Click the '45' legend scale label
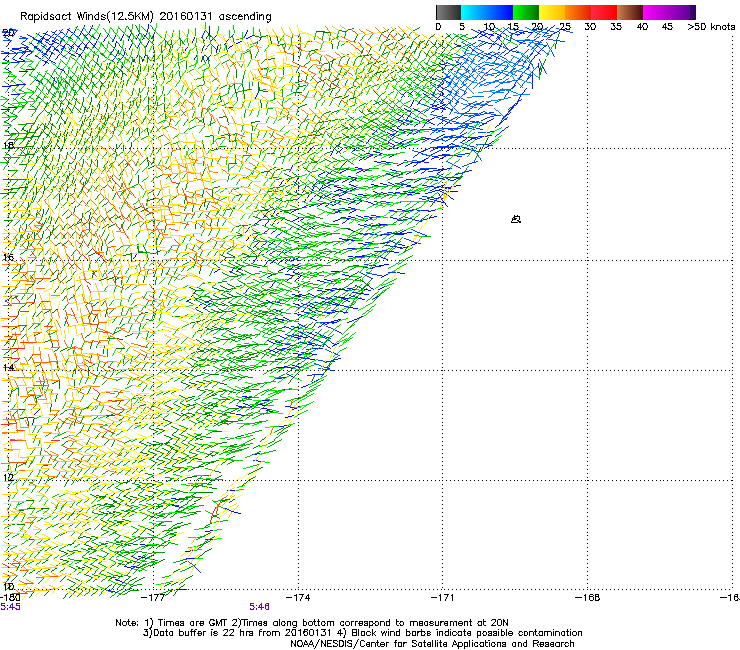Screen dimensions: 740x650 (x=667, y=27)
